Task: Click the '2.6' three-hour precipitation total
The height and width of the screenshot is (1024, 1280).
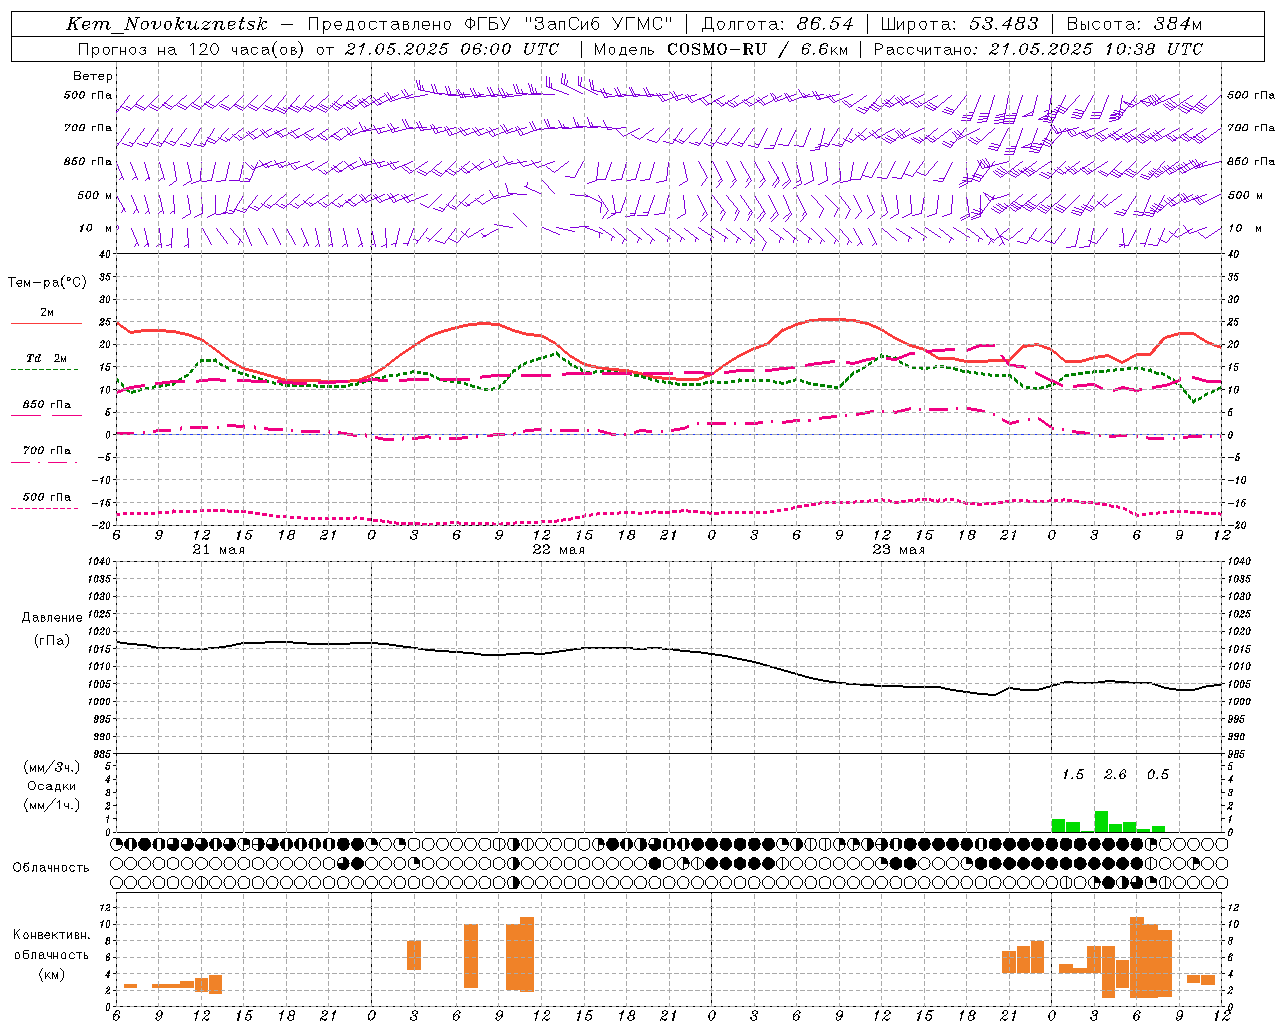Action: [x=1115, y=774]
